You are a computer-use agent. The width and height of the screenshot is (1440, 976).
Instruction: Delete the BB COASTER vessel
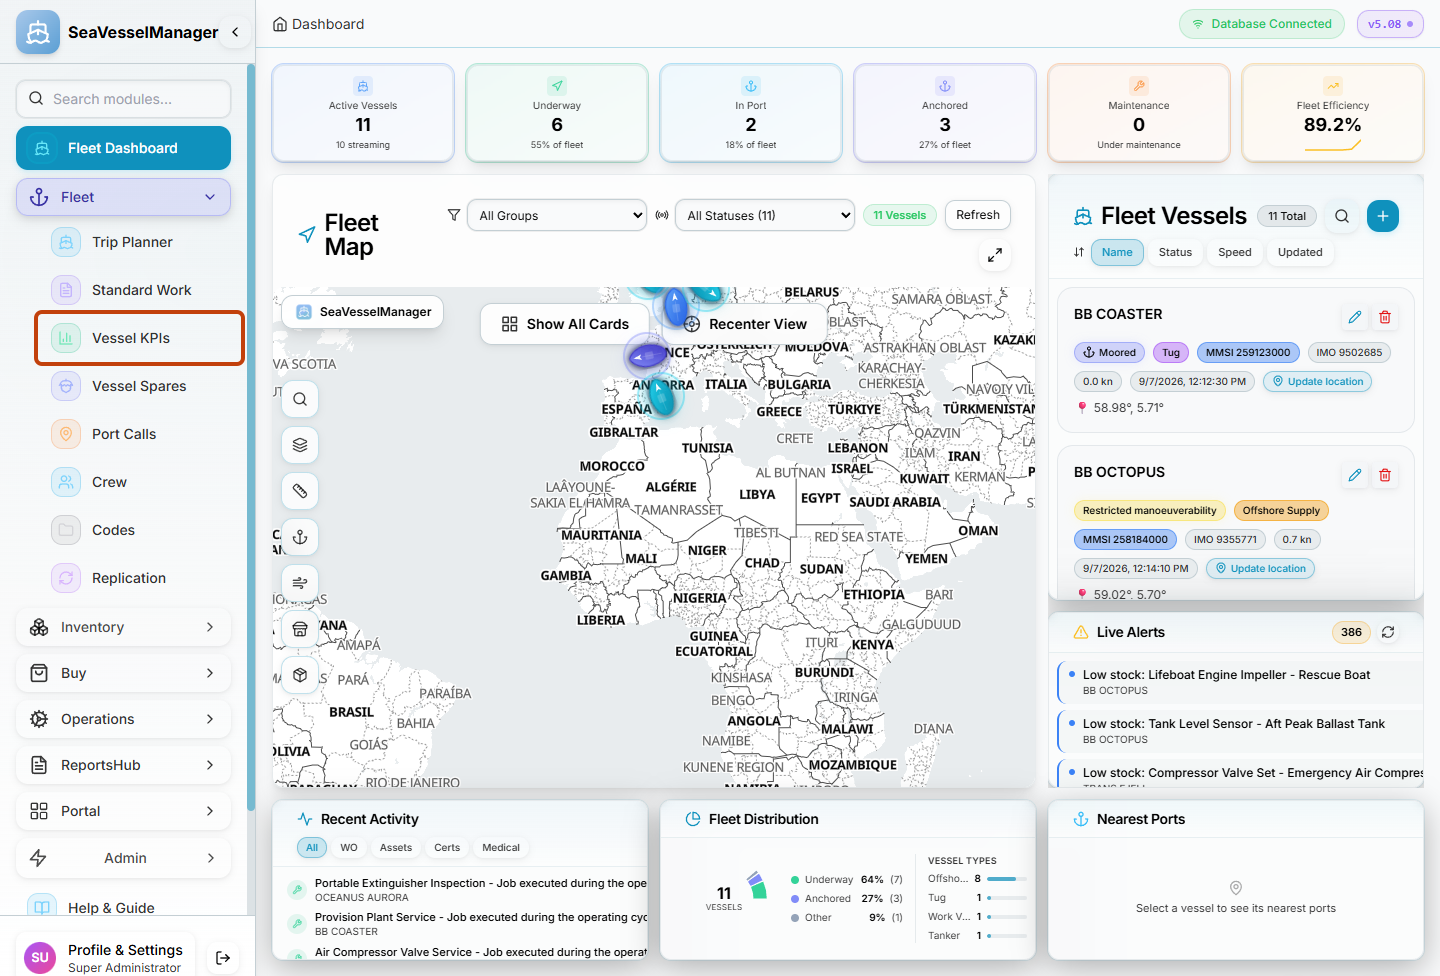pyautogui.click(x=1385, y=317)
